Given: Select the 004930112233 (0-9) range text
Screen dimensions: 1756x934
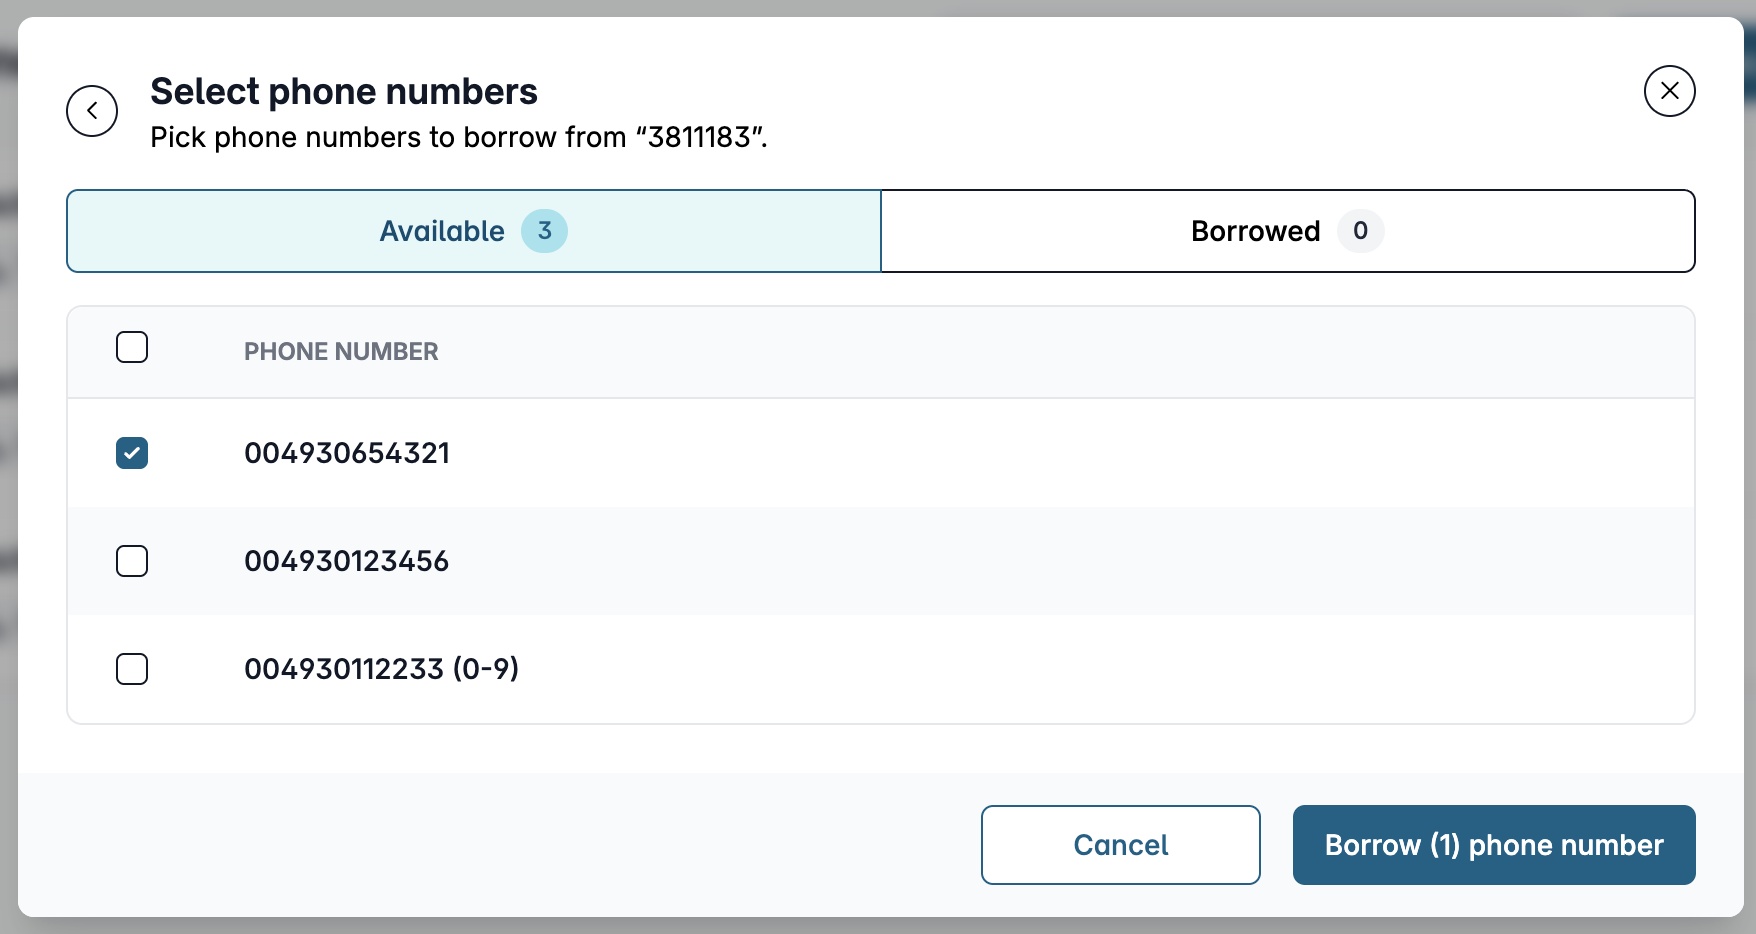Looking at the screenshot, I should point(382,669).
